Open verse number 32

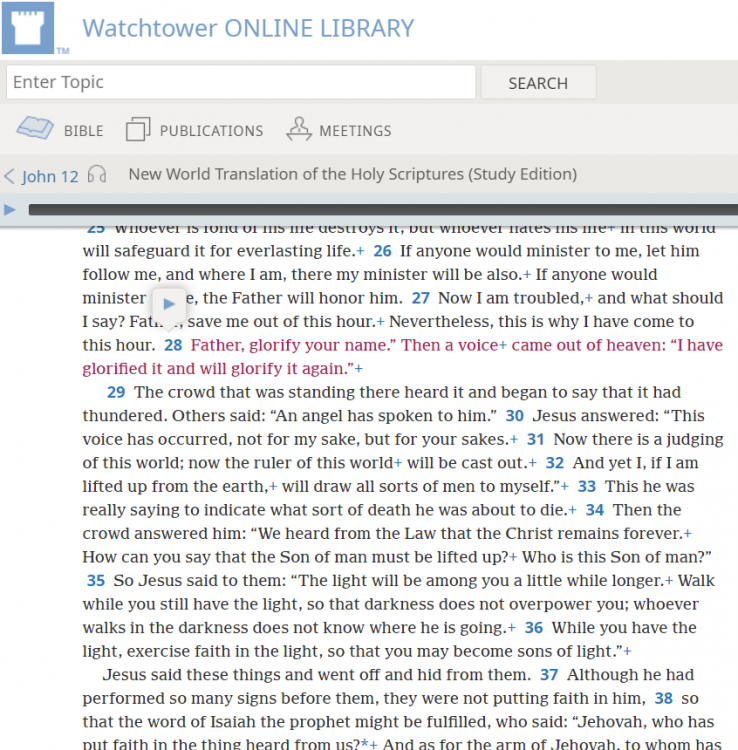pyautogui.click(x=555, y=463)
